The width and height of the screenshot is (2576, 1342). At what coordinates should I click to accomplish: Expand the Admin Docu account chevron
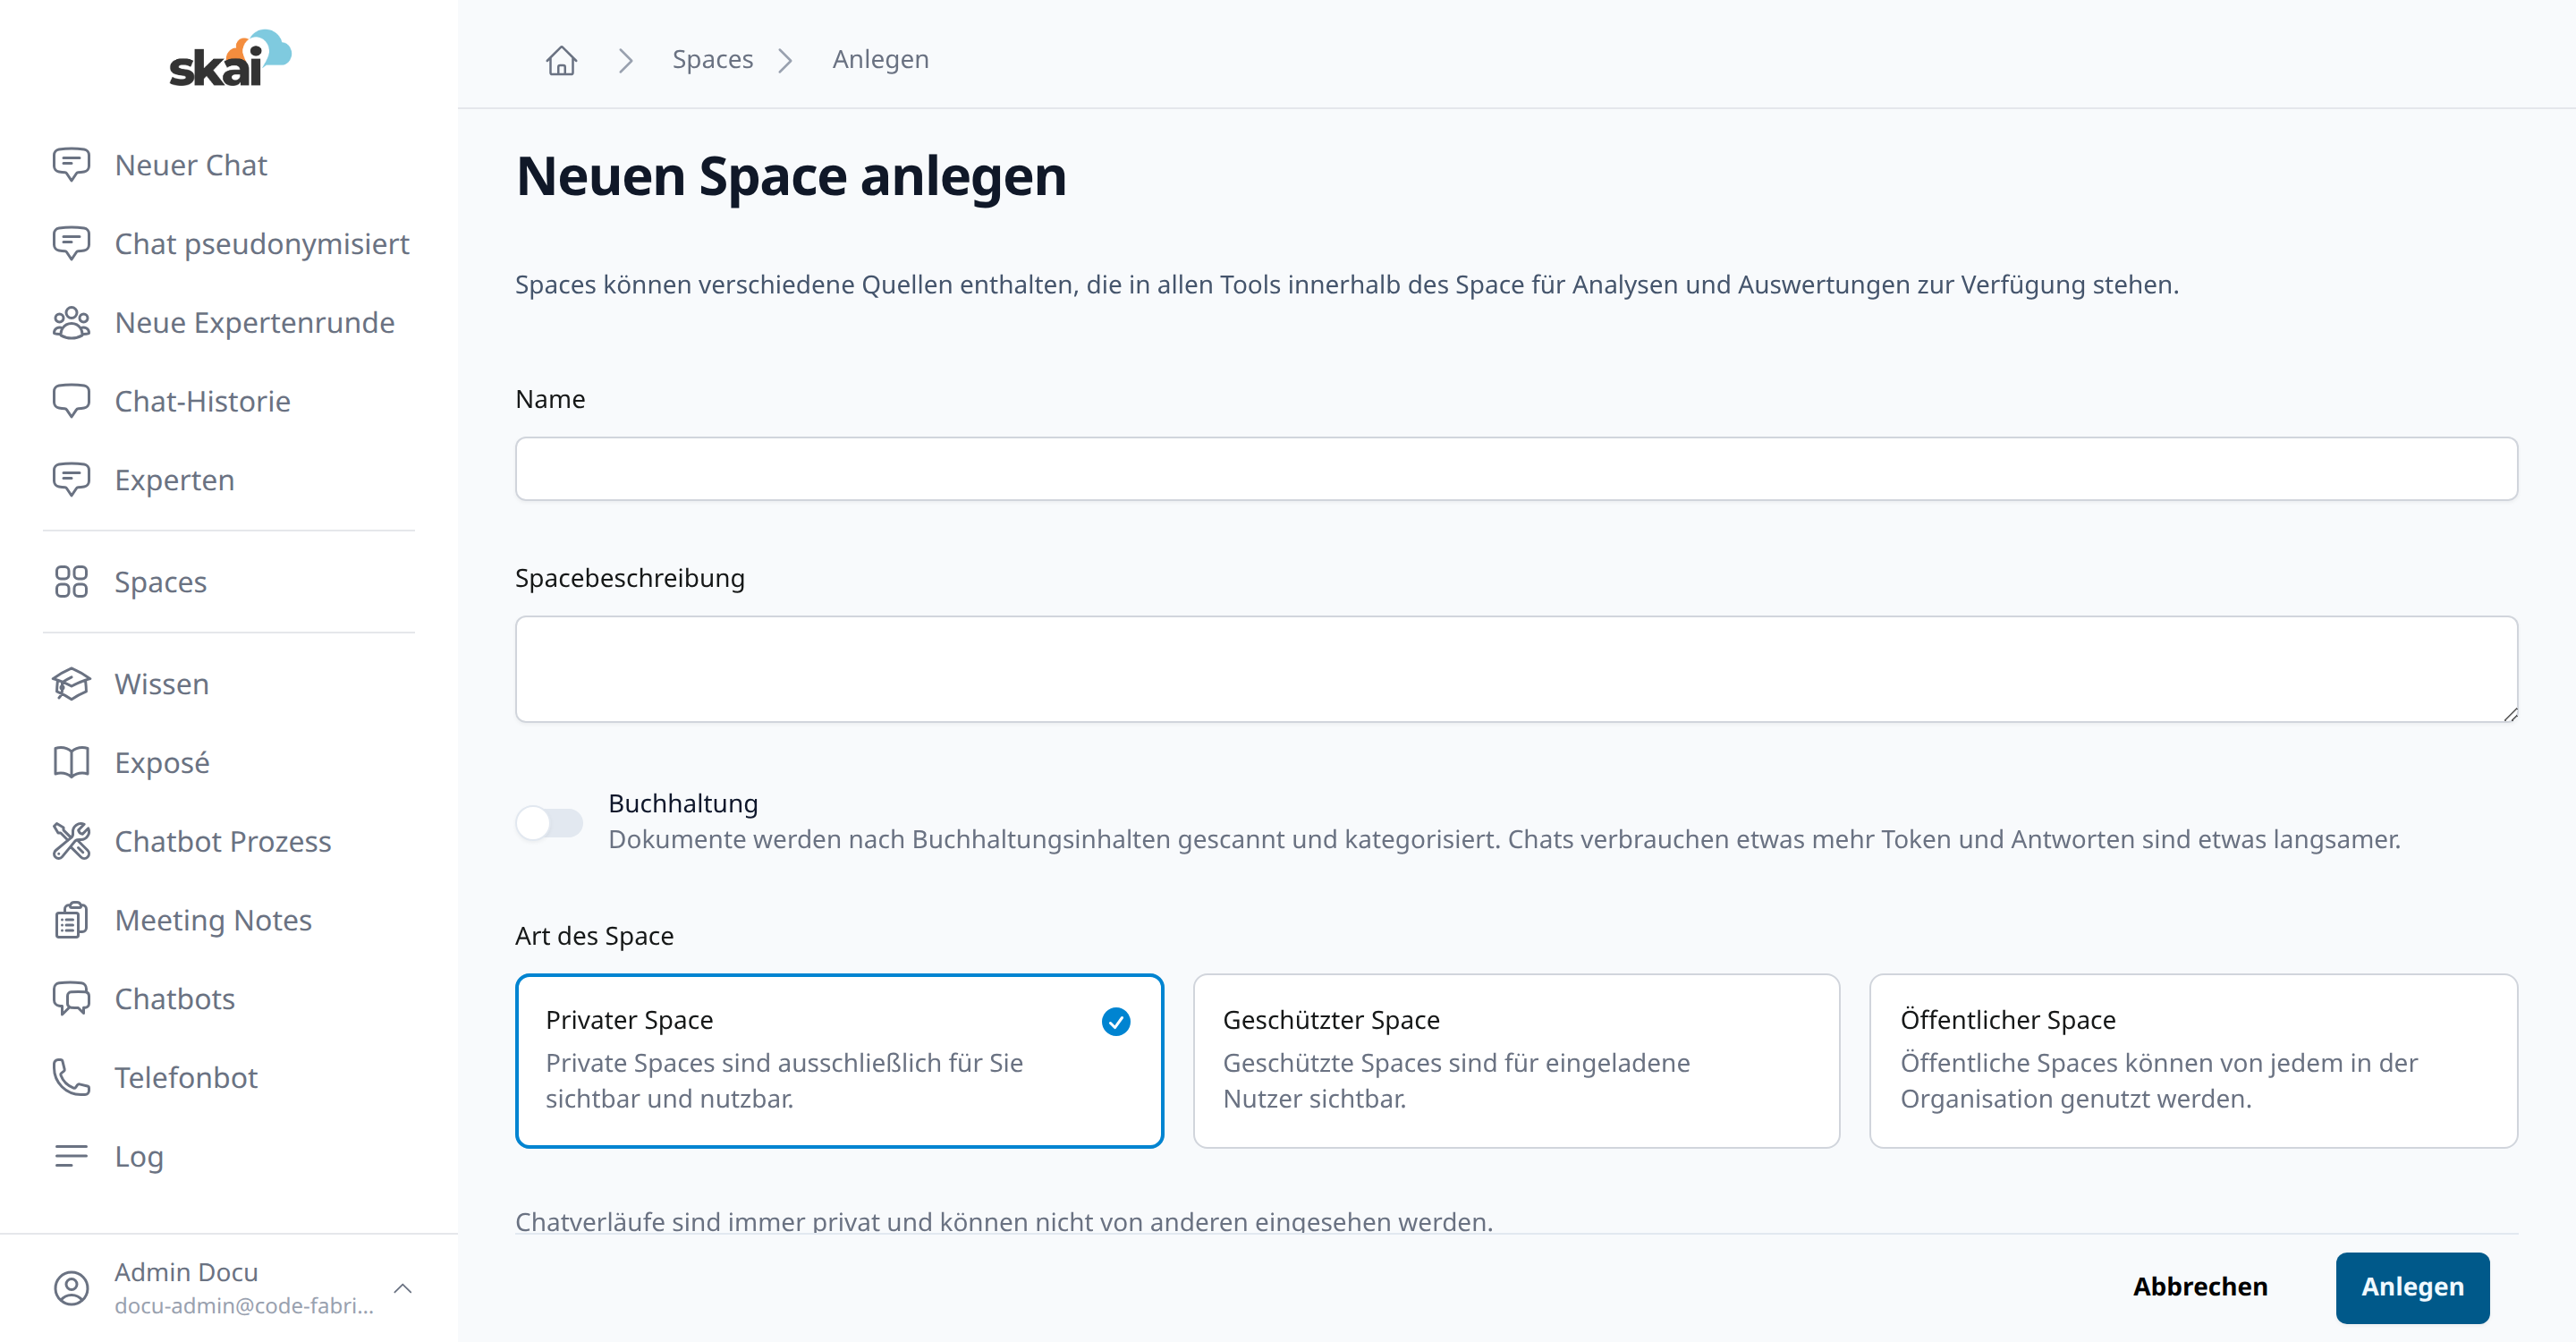[x=403, y=1288]
